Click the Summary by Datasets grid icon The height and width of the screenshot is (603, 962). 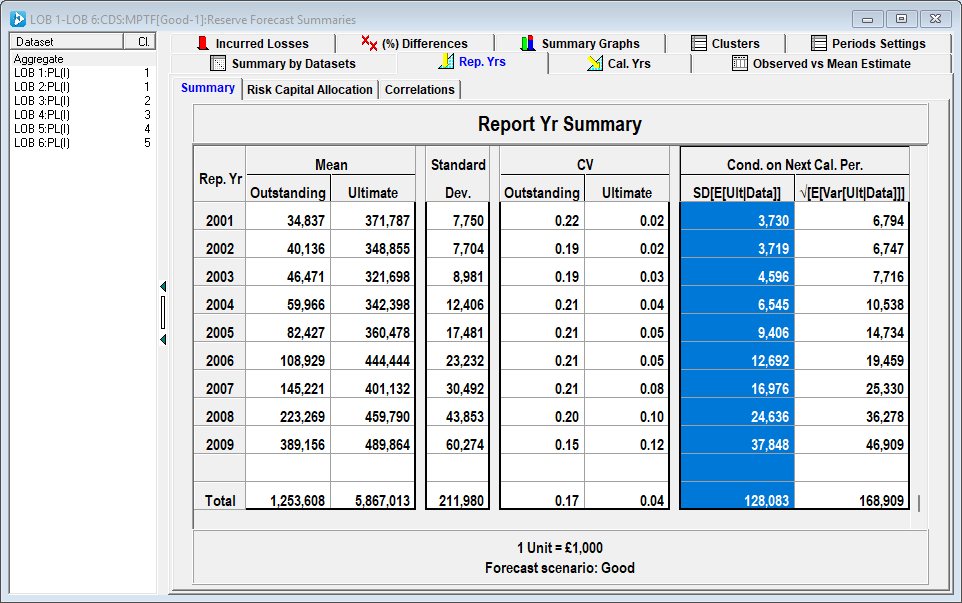(x=218, y=63)
